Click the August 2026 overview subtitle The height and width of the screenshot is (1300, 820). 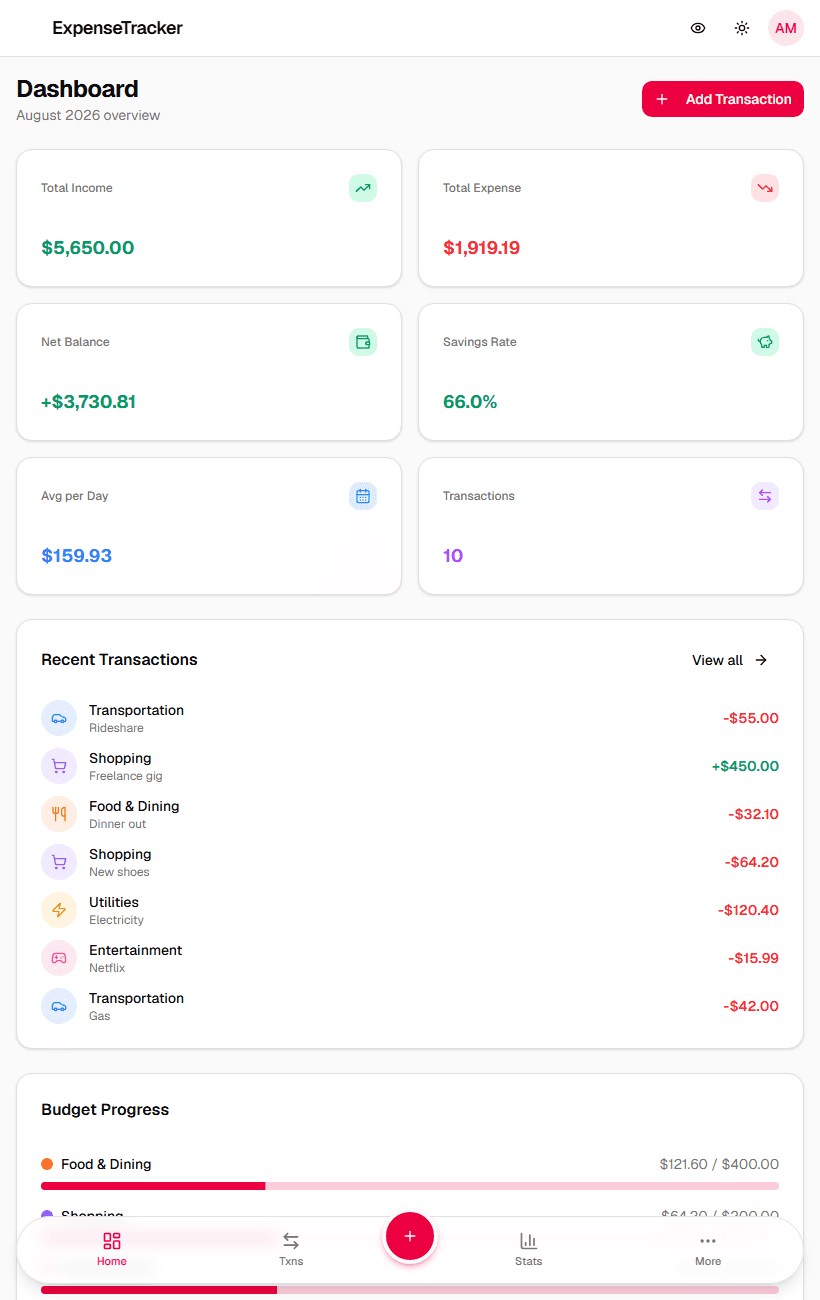[88, 115]
